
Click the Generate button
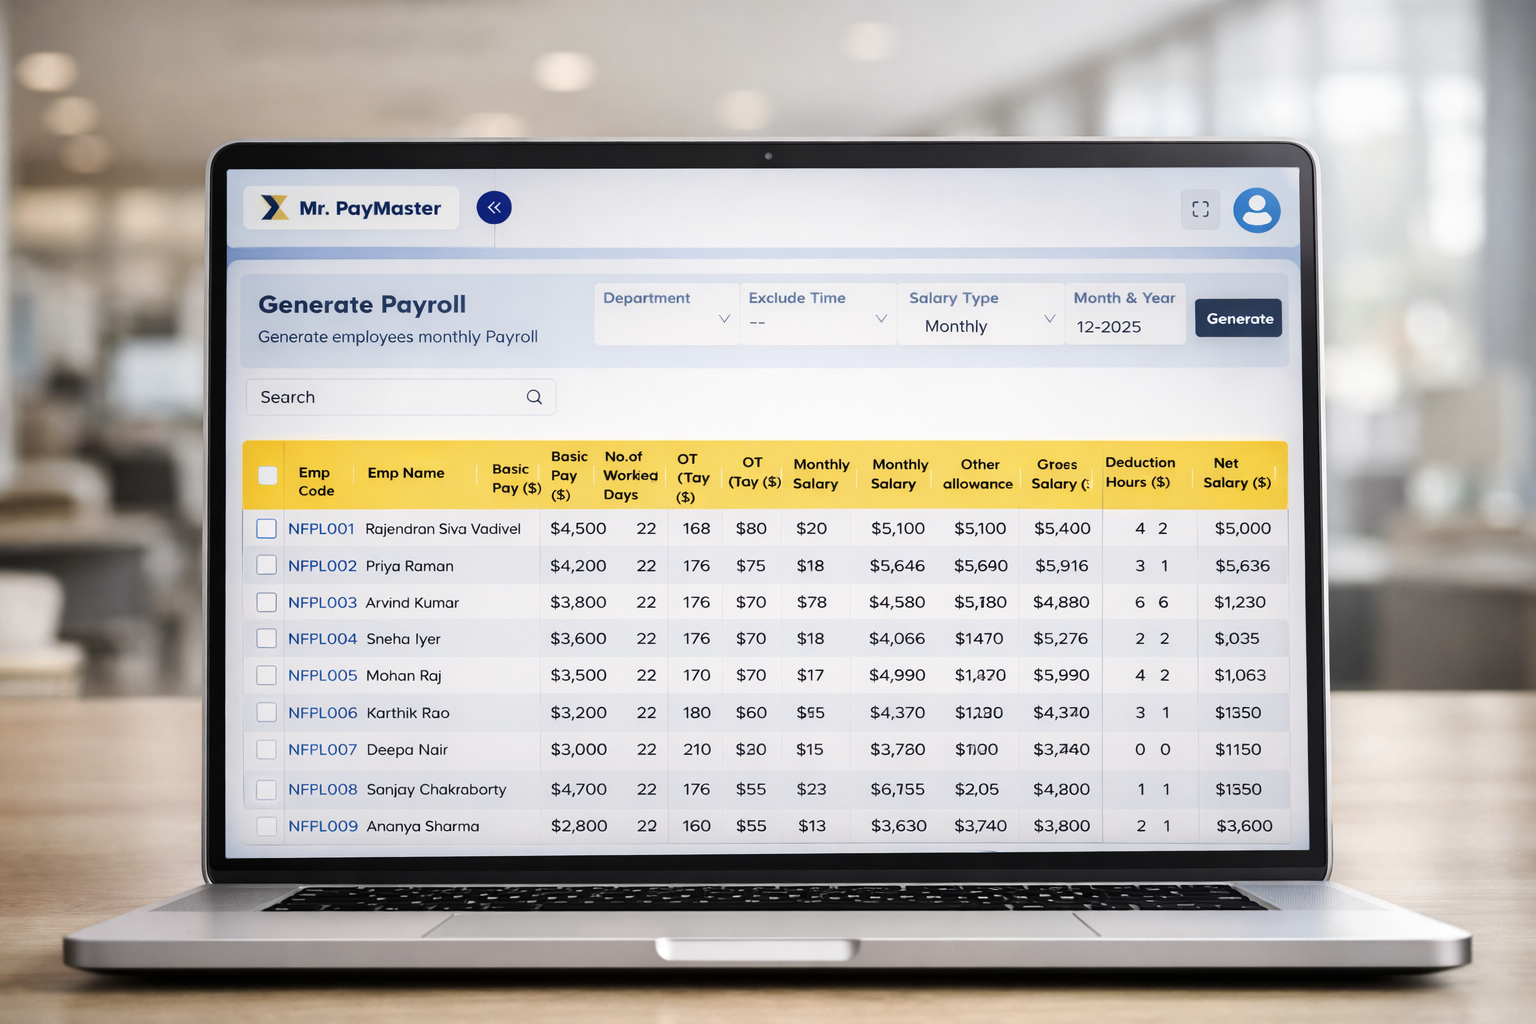click(1238, 318)
